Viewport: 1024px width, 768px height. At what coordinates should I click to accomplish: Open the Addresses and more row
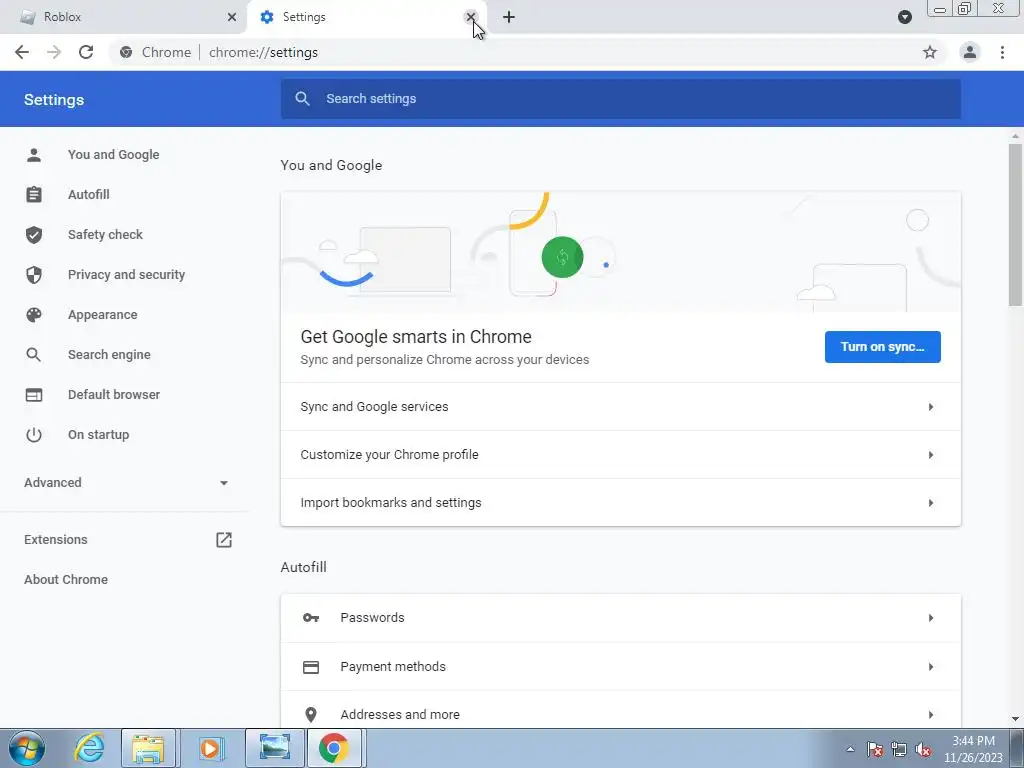[620, 714]
